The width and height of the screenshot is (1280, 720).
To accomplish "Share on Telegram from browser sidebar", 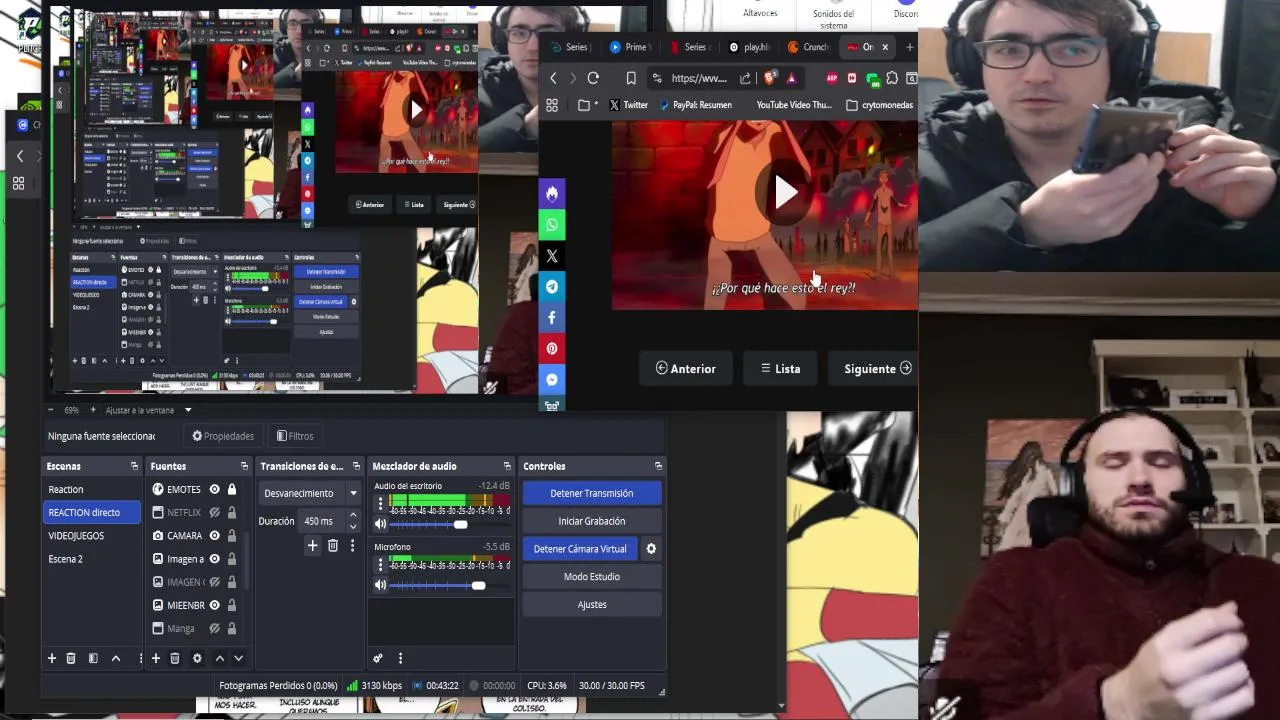I will pos(552,287).
